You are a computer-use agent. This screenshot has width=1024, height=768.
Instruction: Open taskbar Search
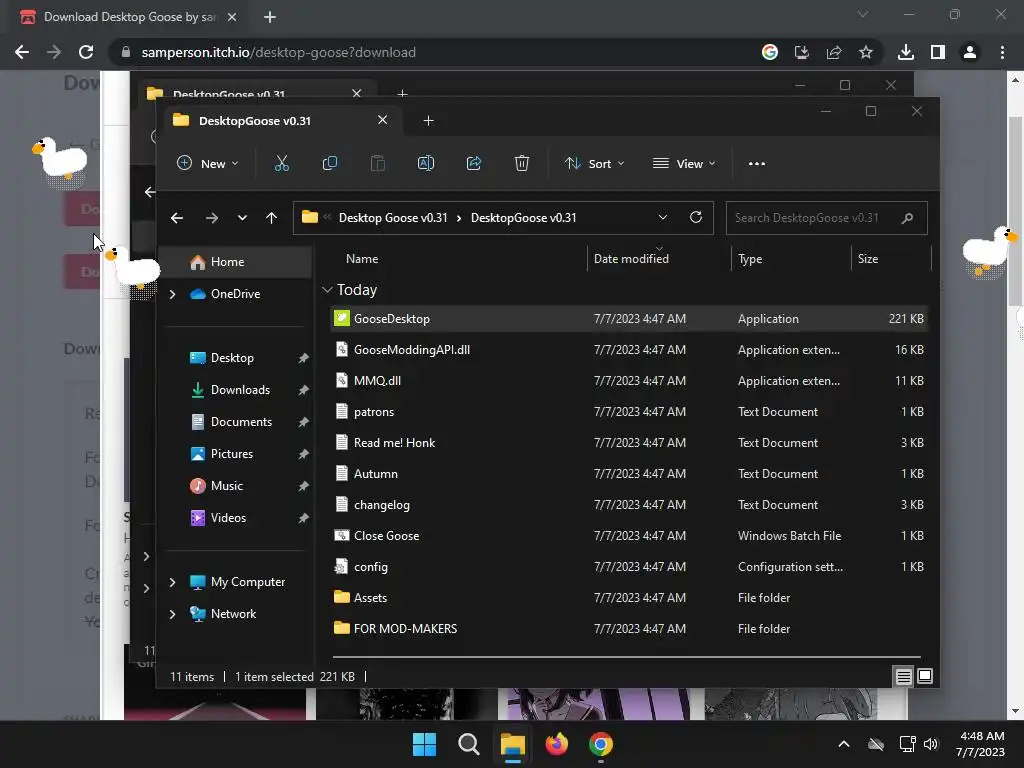pyautogui.click(x=468, y=744)
